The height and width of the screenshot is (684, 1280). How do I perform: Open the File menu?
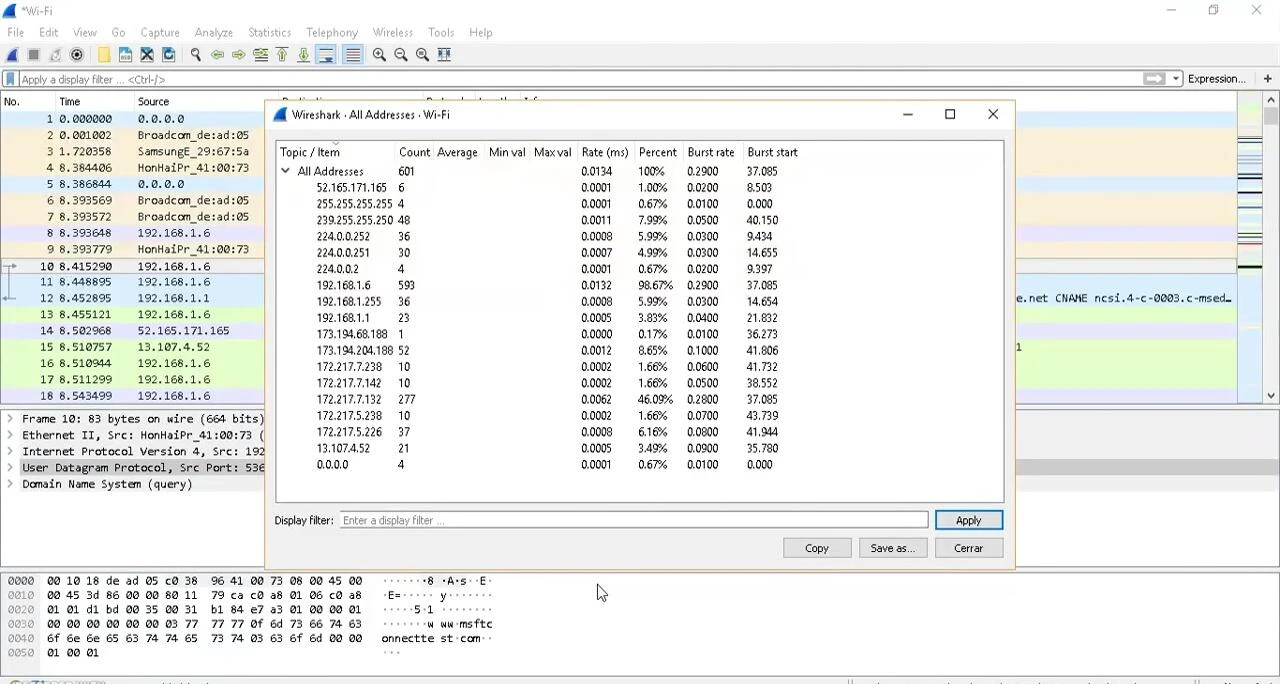(15, 32)
